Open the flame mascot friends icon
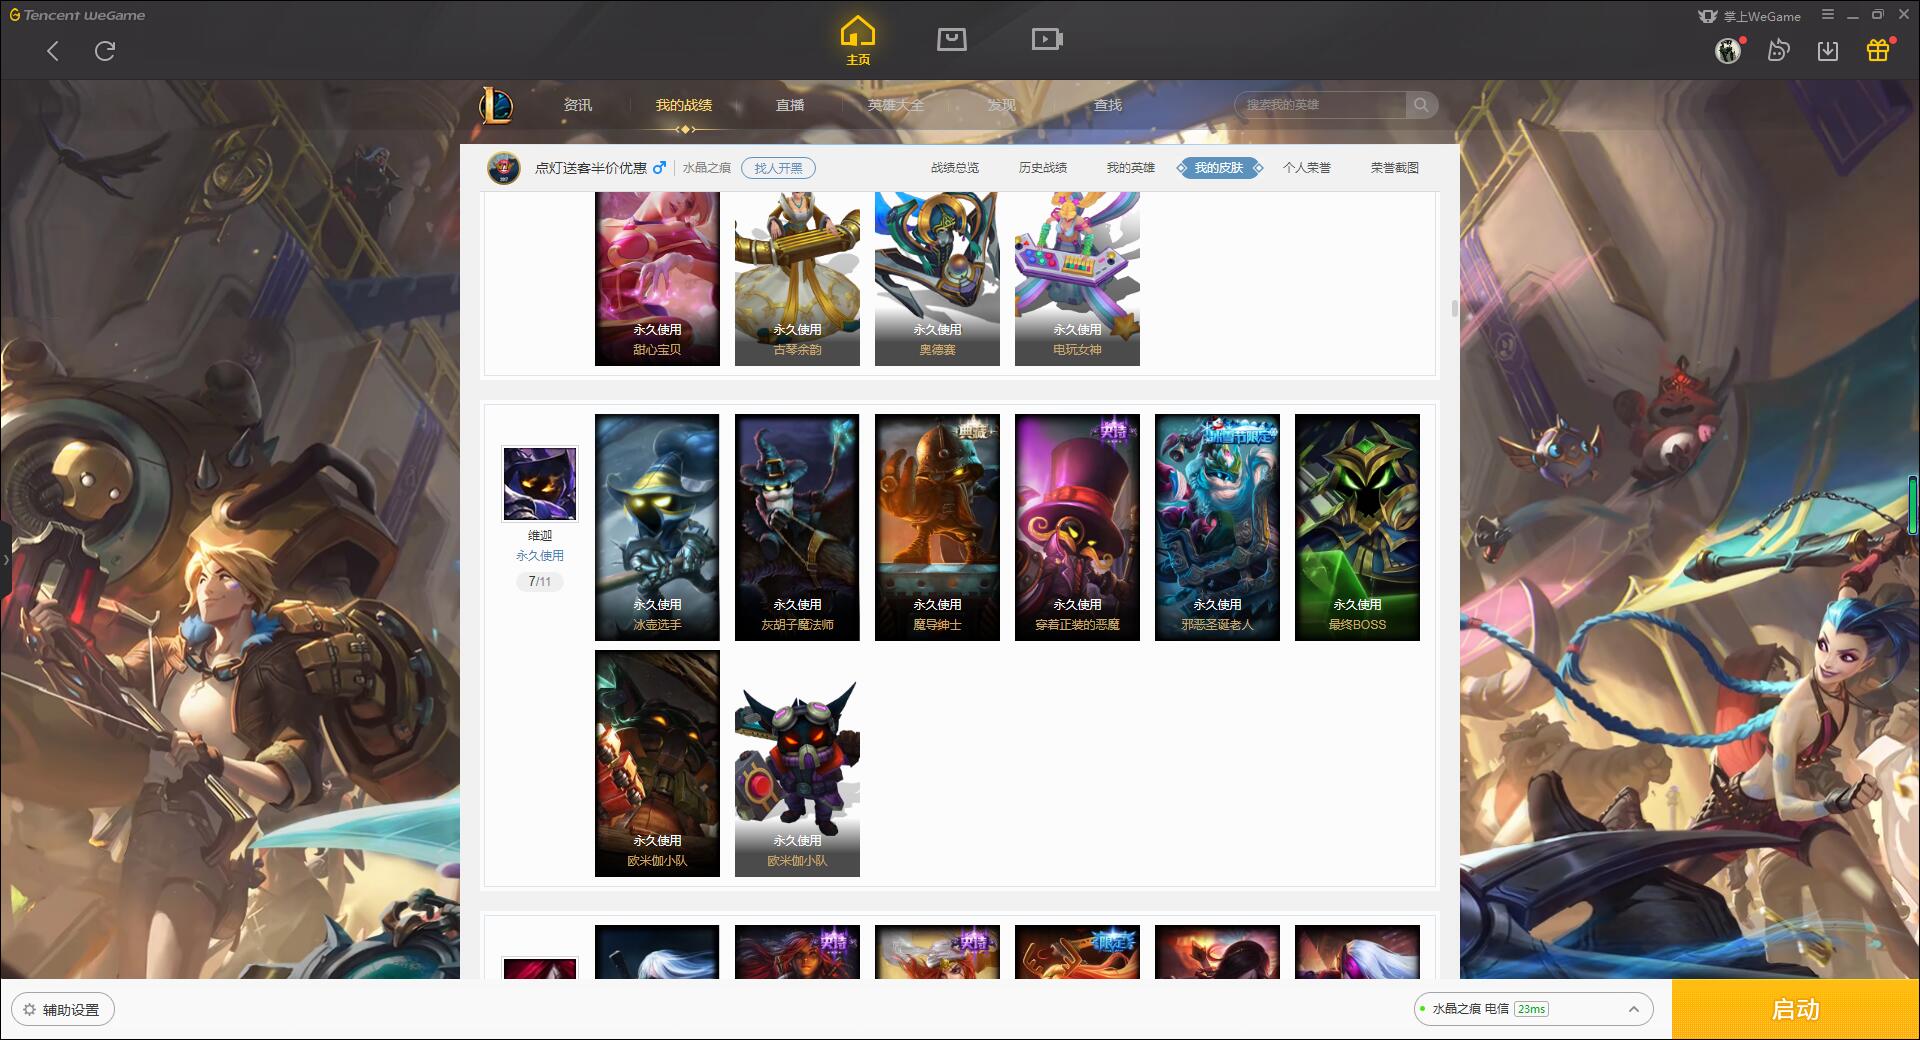 [x=1778, y=50]
